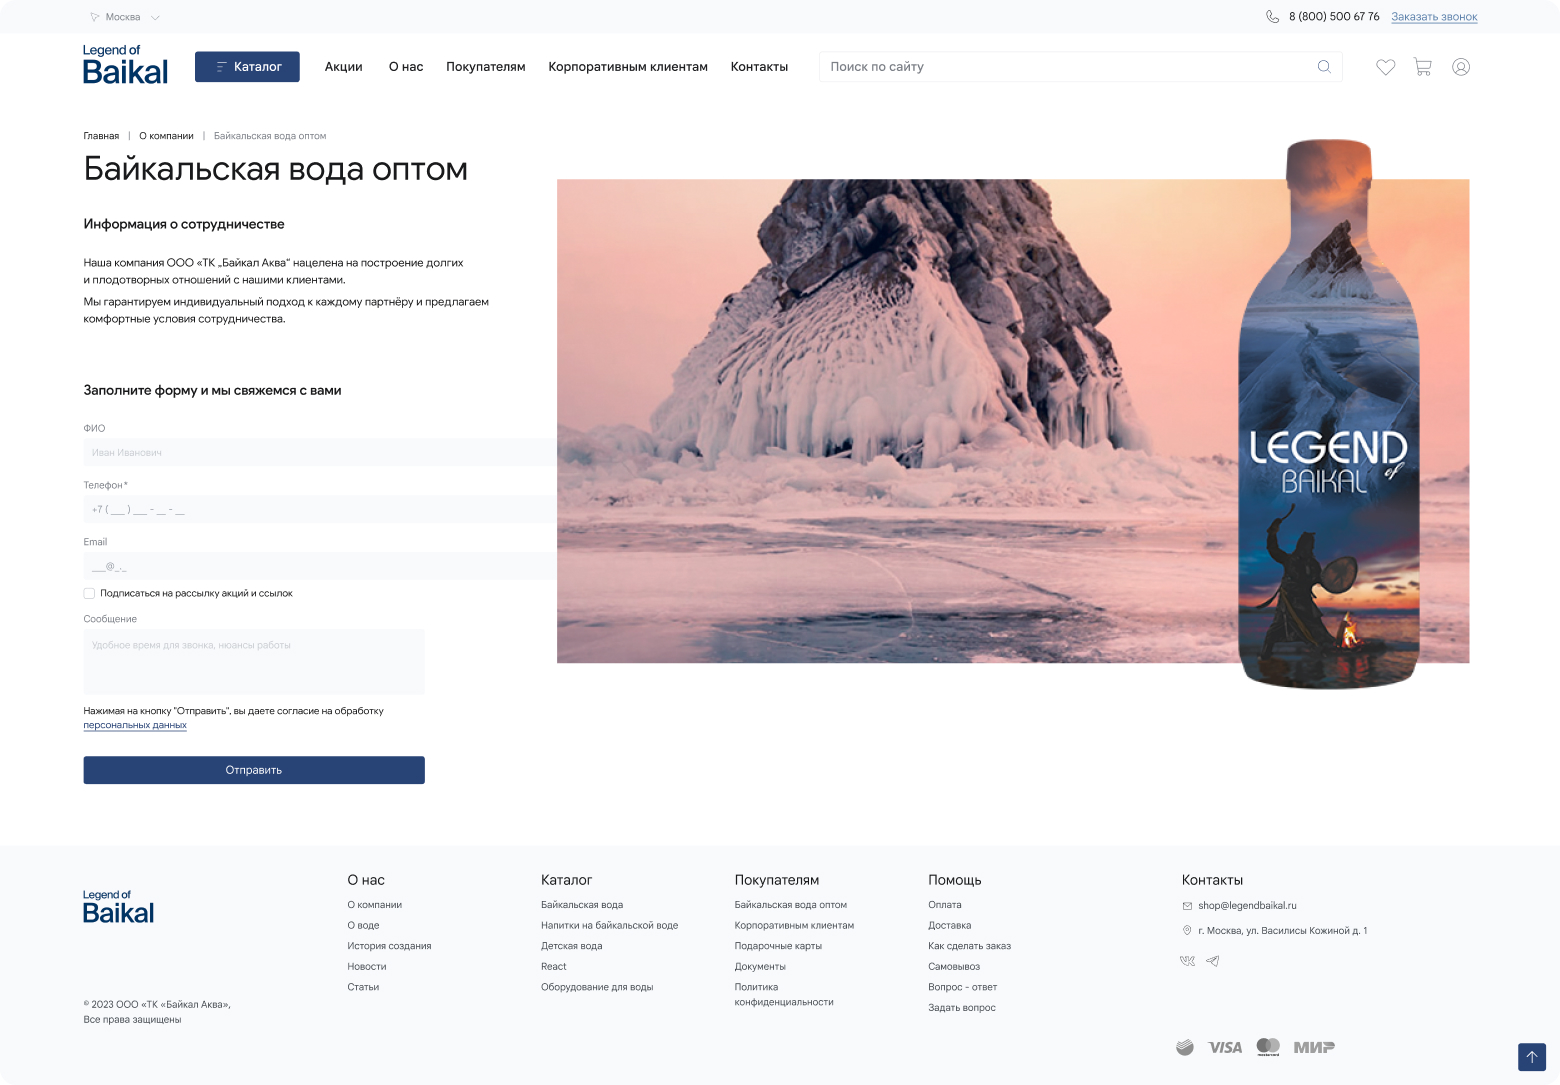Open the Покупателям menu item
Viewport: 1560px width, 1085px height.
[486, 67]
